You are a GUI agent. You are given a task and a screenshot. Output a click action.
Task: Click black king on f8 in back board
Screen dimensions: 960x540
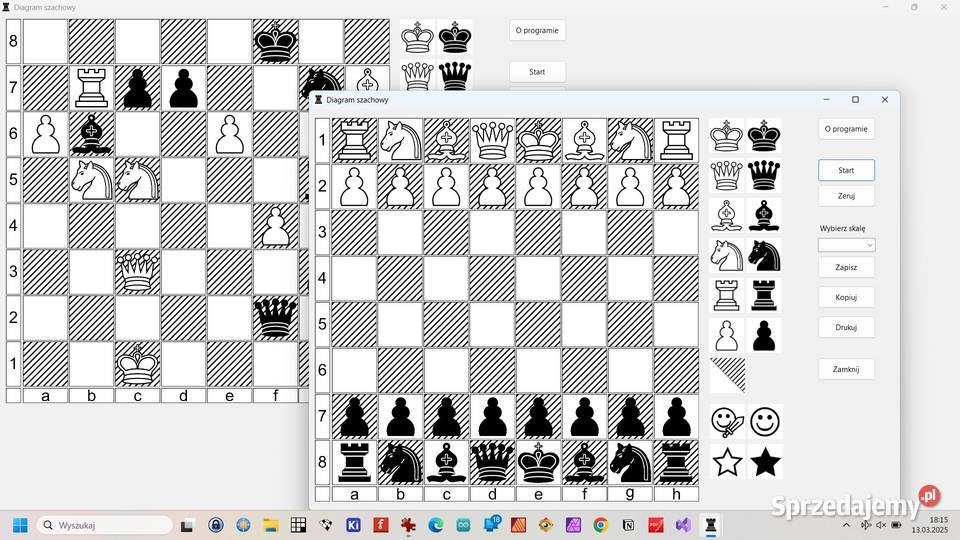coord(276,42)
